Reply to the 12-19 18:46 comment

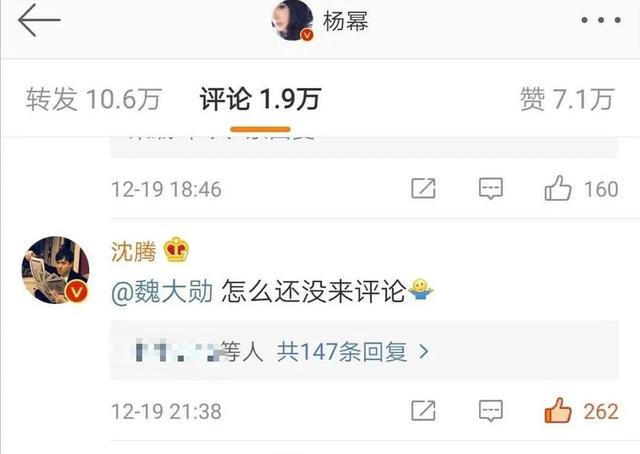pyautogui.click(x=491, y=189)
